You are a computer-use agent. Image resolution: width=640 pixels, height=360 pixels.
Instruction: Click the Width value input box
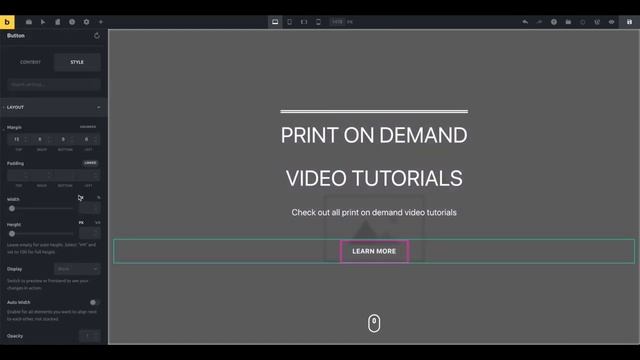[89, 208]
